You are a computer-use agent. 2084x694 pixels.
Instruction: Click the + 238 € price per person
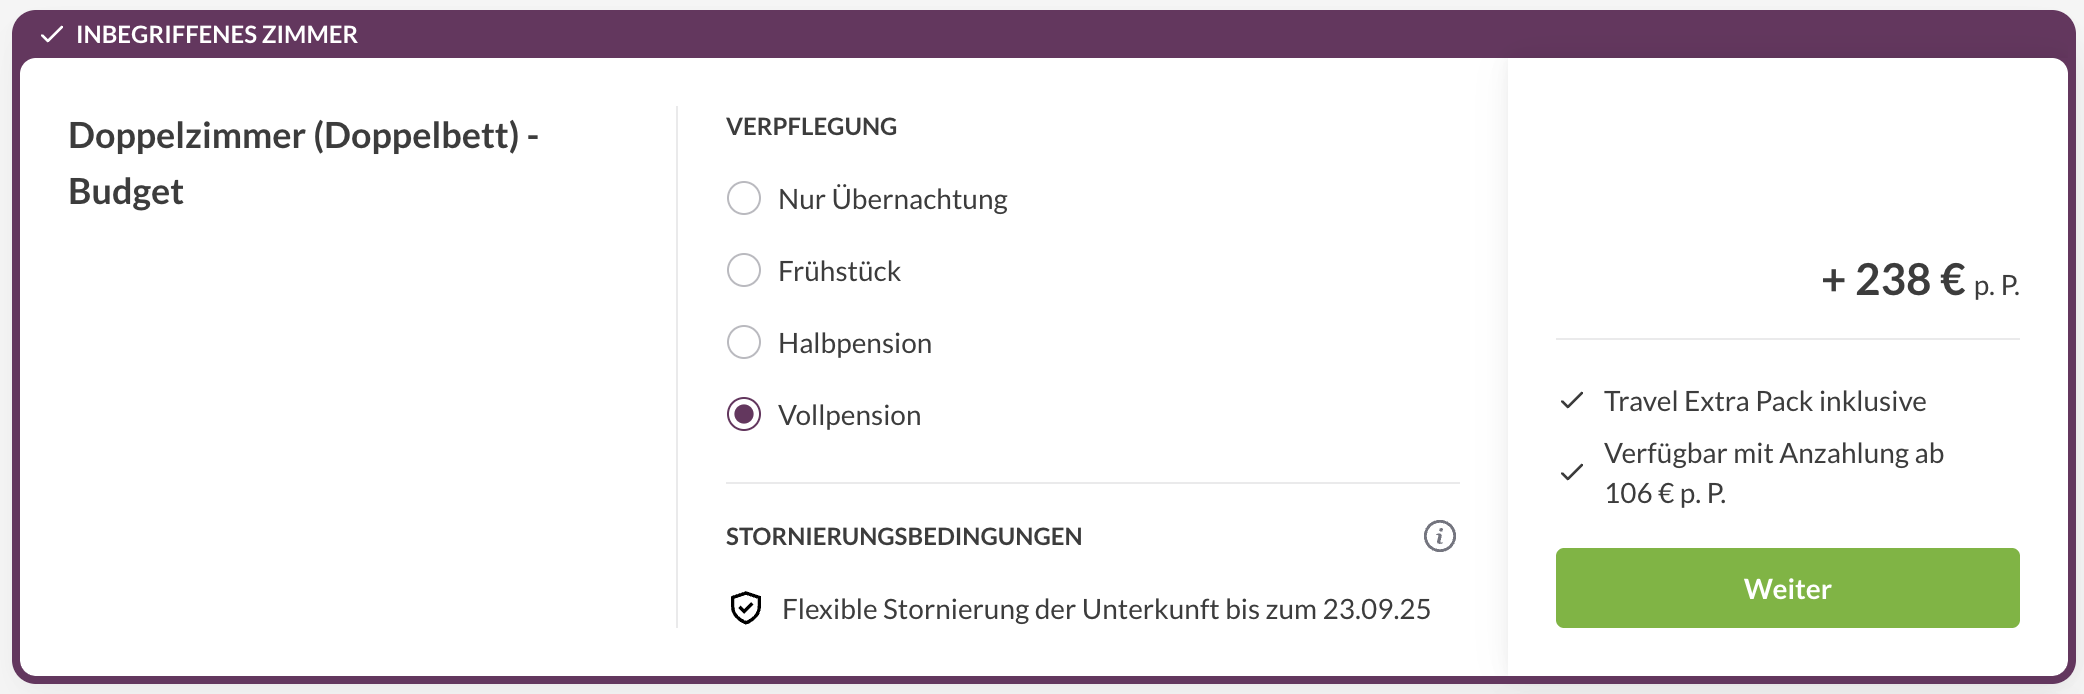1920,280
